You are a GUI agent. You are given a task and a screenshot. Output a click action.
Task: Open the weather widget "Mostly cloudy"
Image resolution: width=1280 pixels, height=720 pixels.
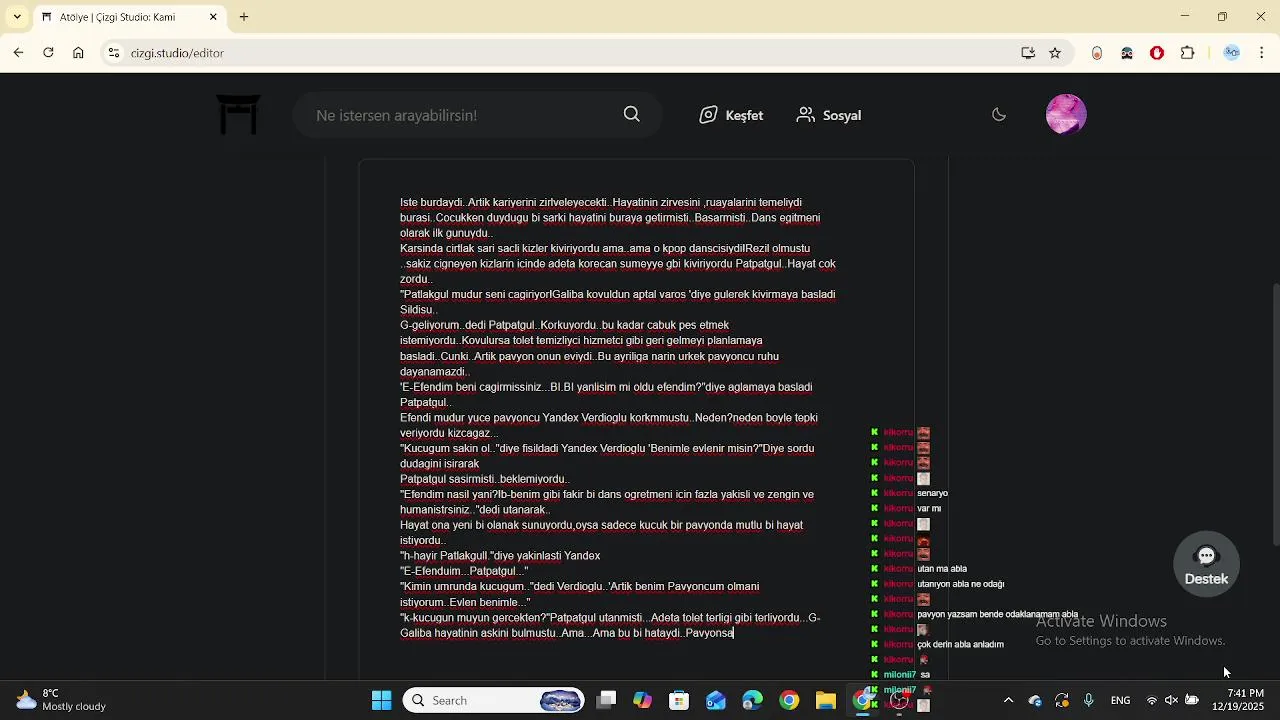[x=60, y=700]
